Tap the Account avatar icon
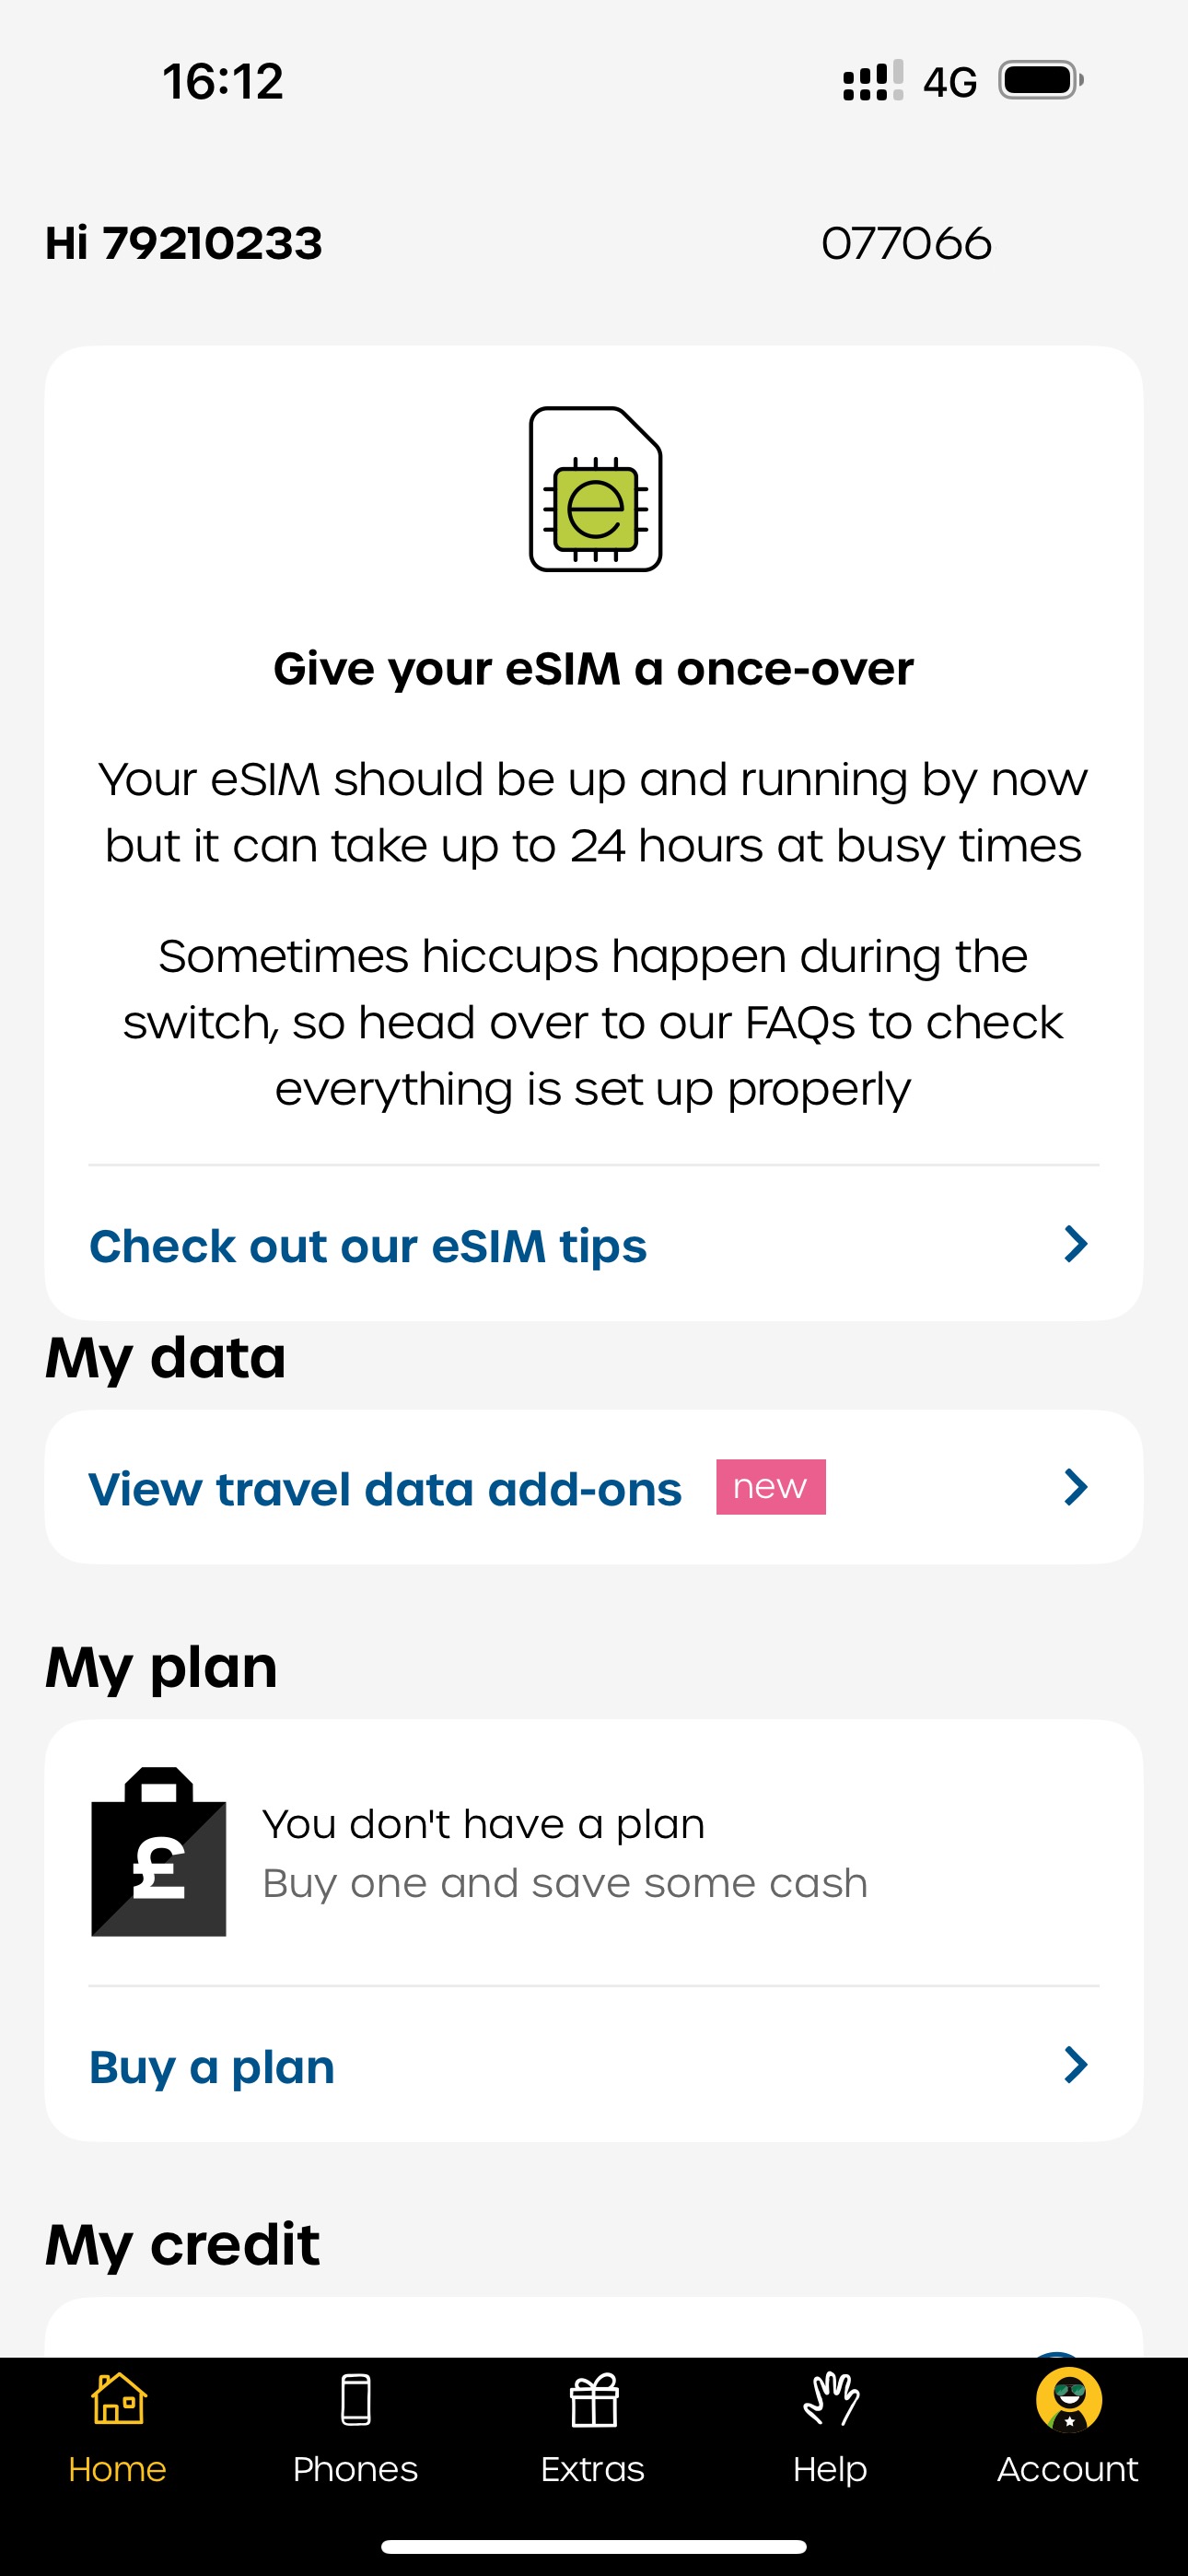1188x2576 pixels. pyautogui.click(x=1068, y=2400)
